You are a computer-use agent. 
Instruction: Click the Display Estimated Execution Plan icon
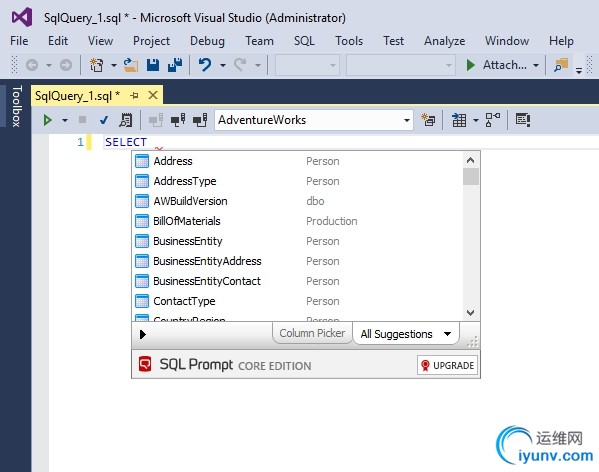click(126, 120)
